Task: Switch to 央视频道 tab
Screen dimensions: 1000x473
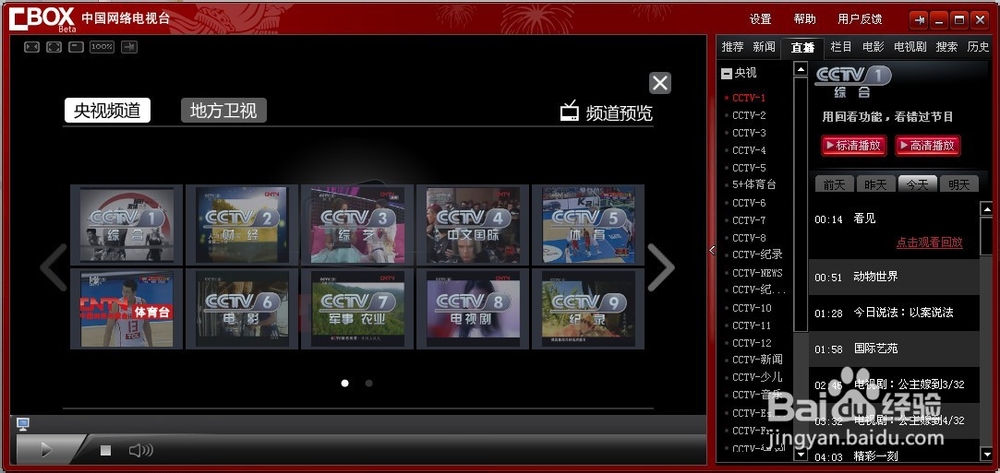Action: coord(107,110)
